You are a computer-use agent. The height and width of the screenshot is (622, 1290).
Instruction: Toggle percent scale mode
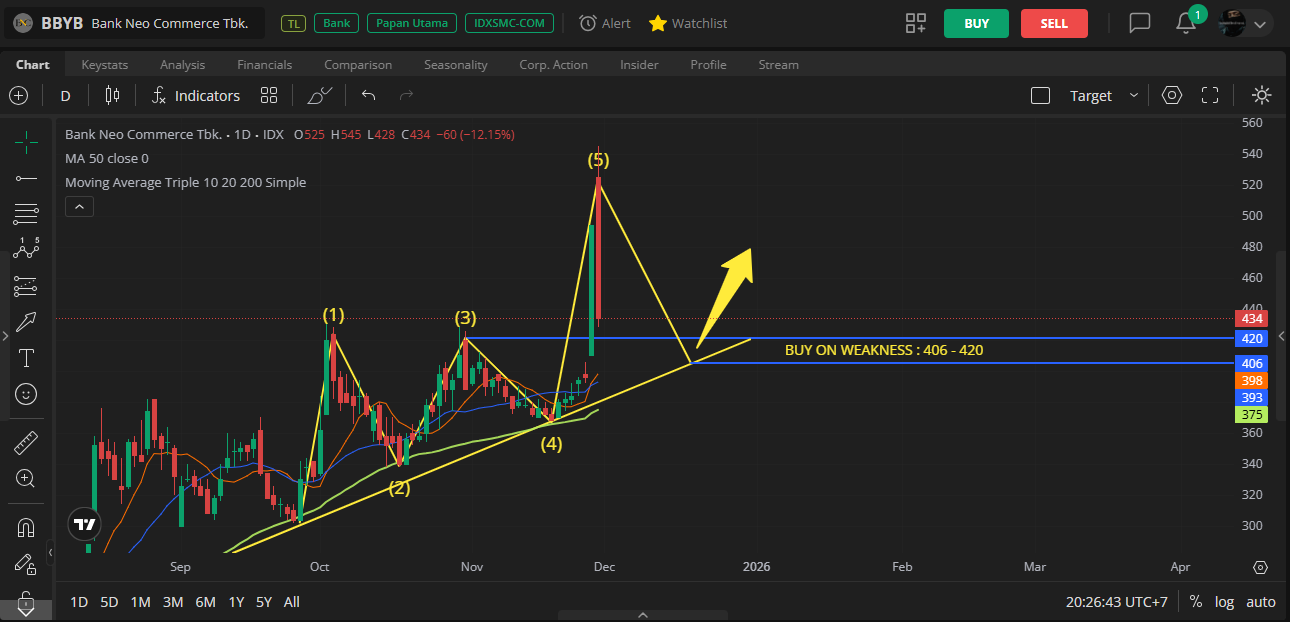point(1195,602)
